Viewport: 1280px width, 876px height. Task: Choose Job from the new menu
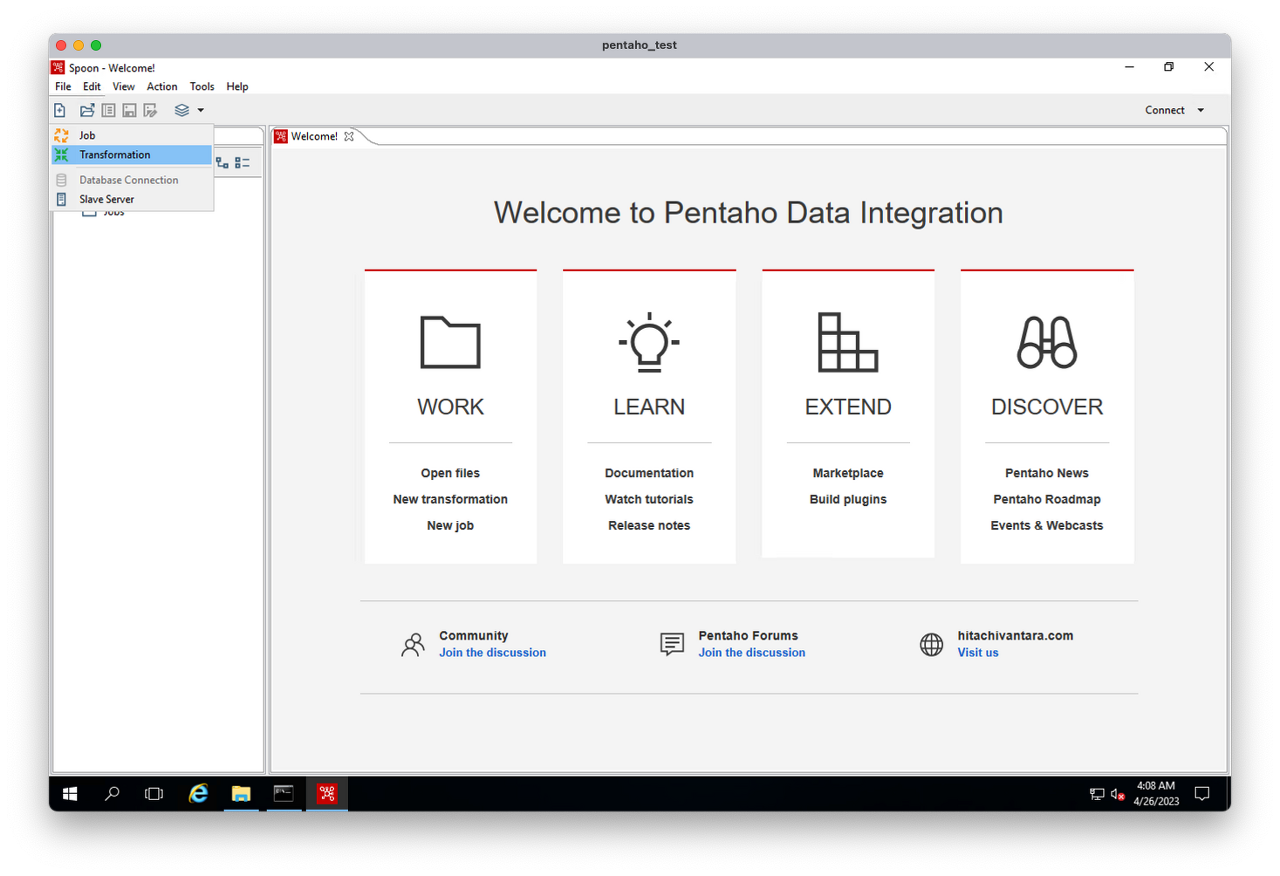click(x=132, y=135)
